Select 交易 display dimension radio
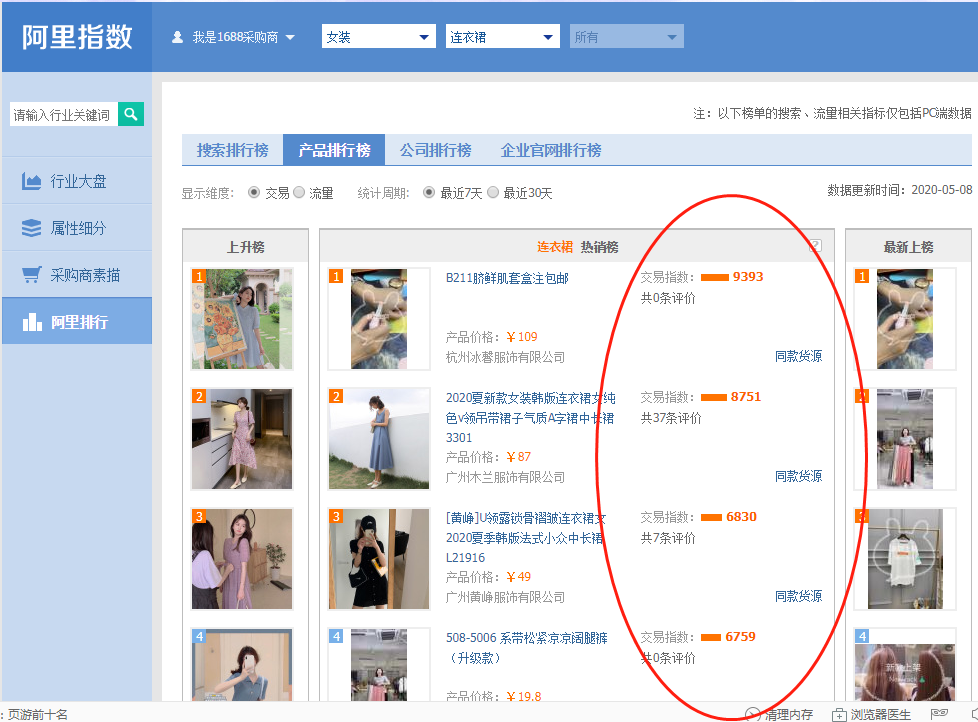978x722 pixels. pos(254,192)
